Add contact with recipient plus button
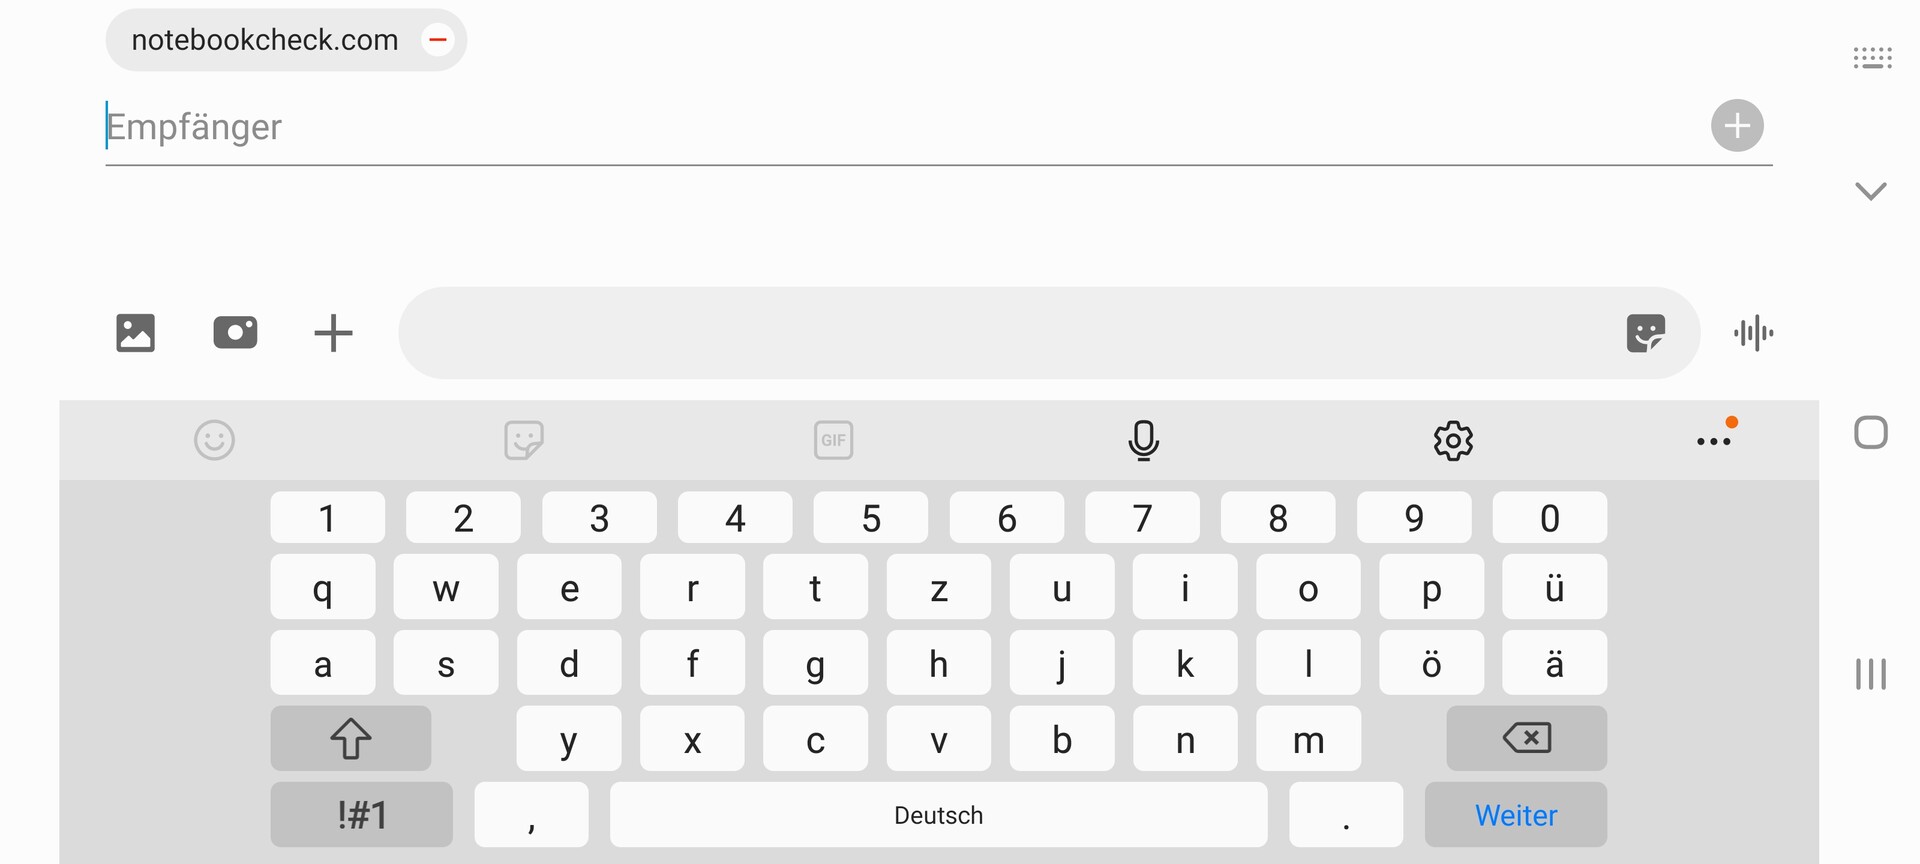This screenshot has height=864, width=1920. point(1737,126)
